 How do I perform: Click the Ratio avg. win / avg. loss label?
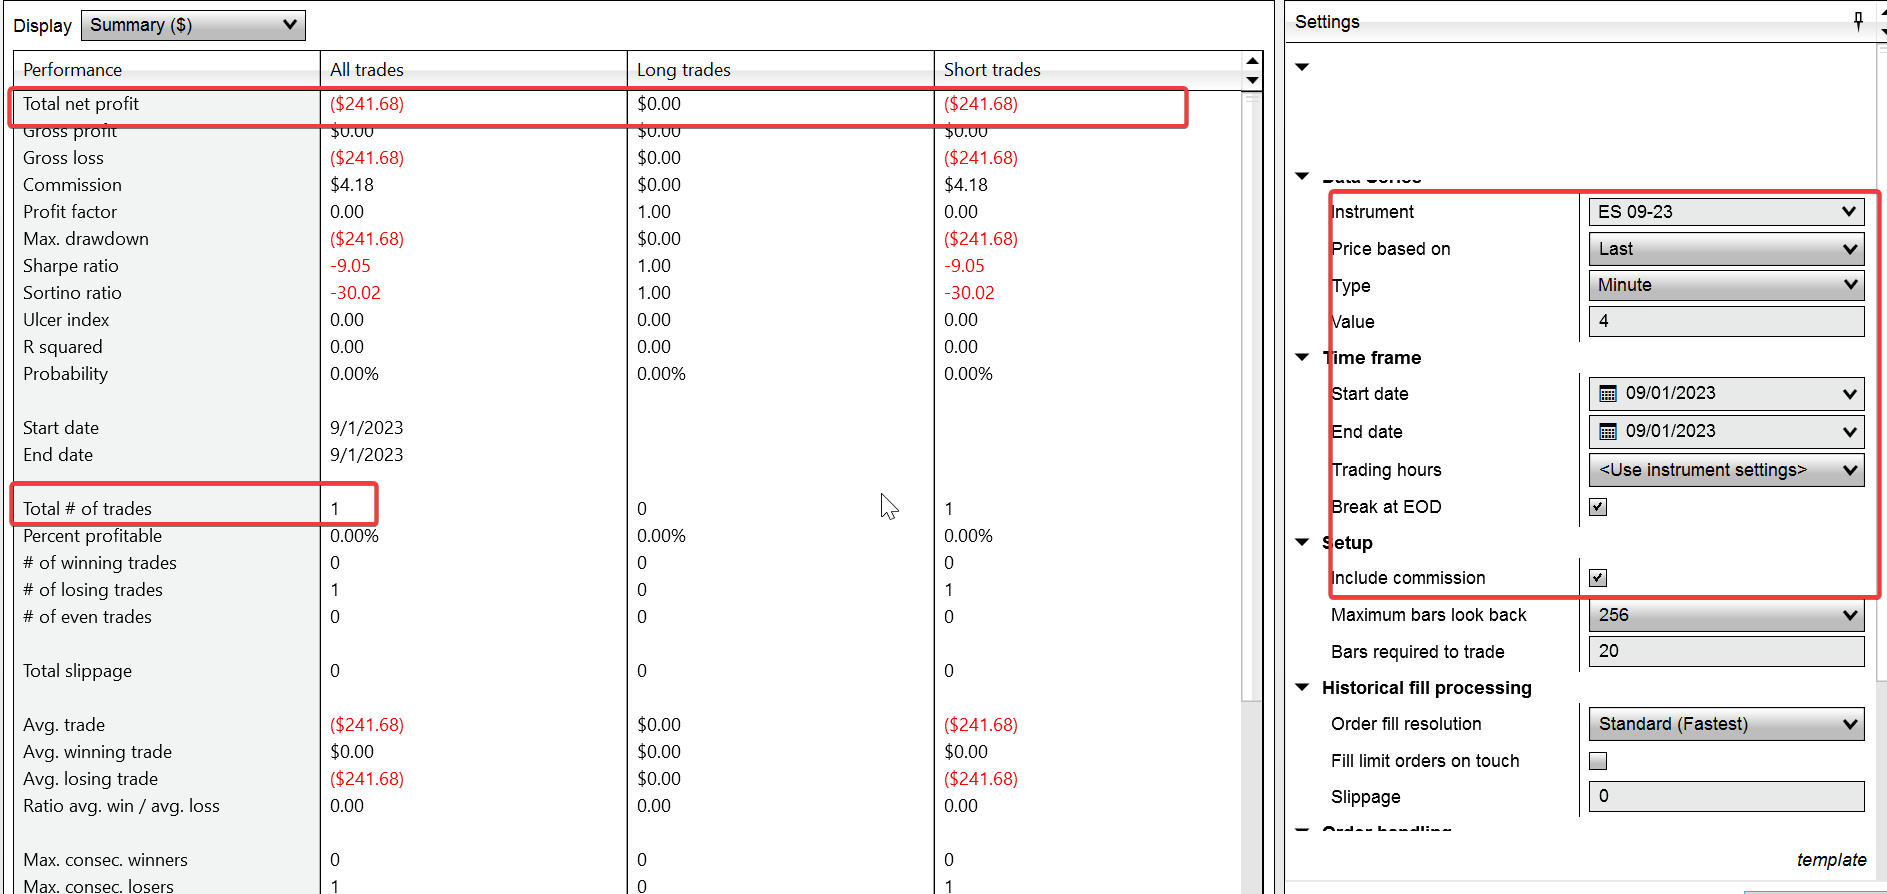click(121, 806)
